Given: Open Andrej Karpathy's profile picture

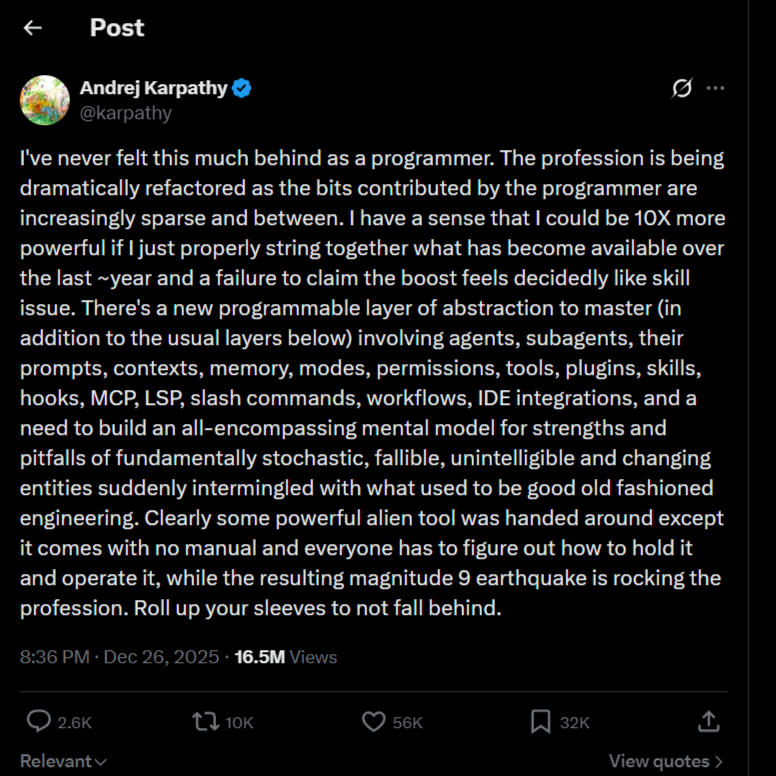Looking at the screenshot, I should [45, 100].
